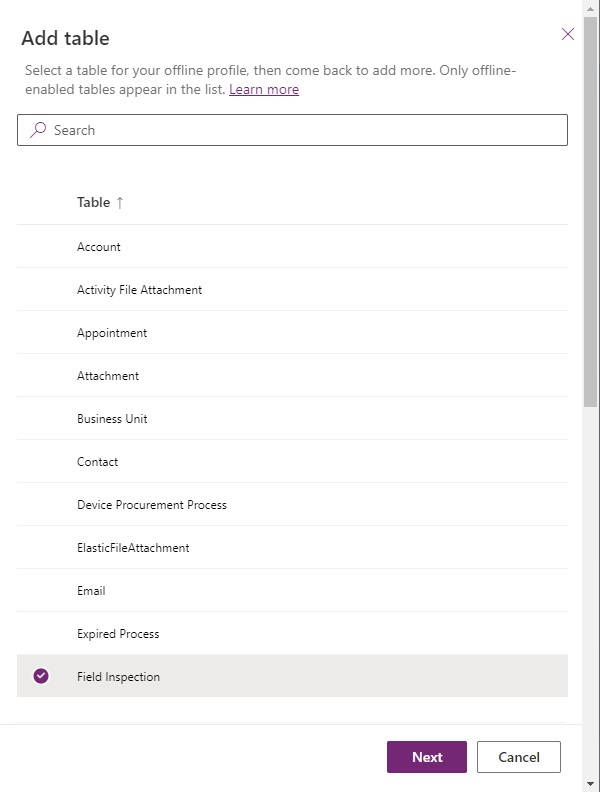
Task: Choose the Appointment table
Action: coord(292,332)
